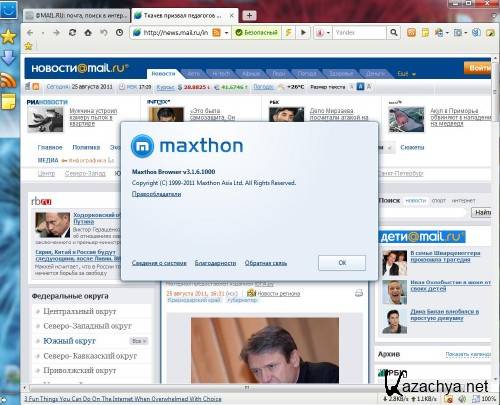Viewport: 500px width, 405px height.
Task: Open the RSS feed reader sidebar panel
Action: click(8, 80)
